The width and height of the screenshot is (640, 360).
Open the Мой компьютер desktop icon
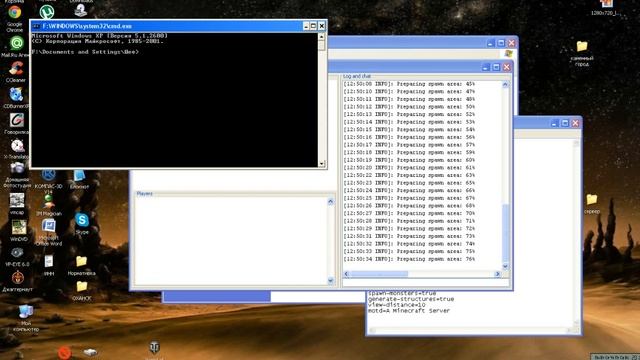point(25,312)
